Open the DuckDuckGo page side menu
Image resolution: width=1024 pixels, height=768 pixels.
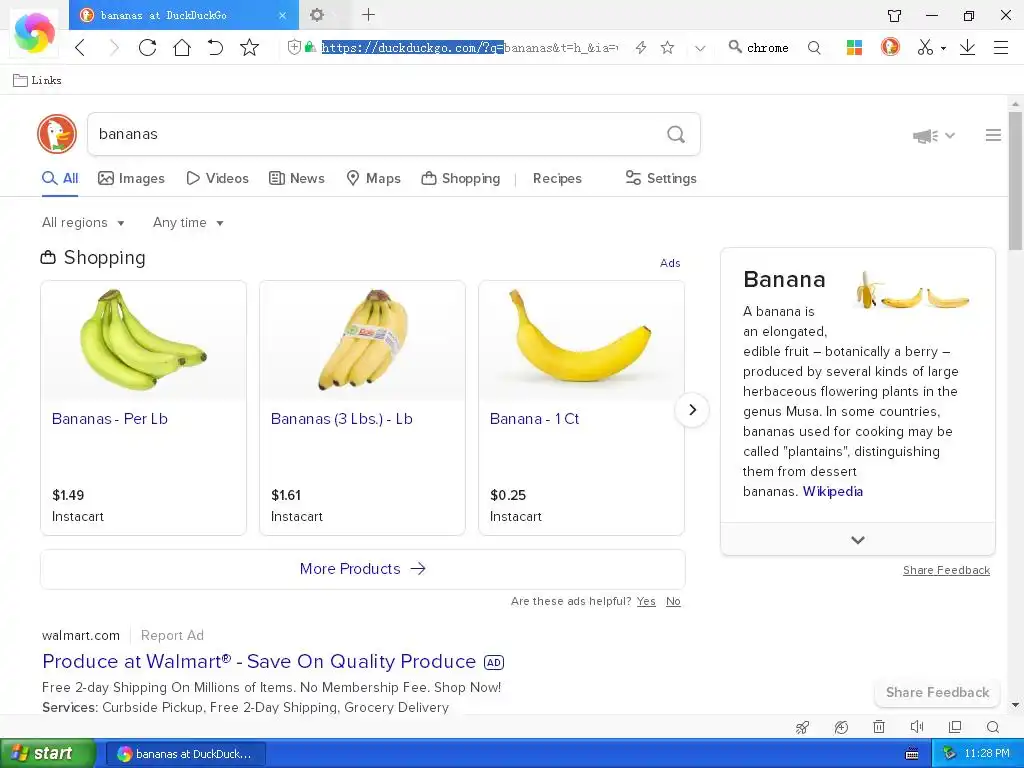[993, 135]
